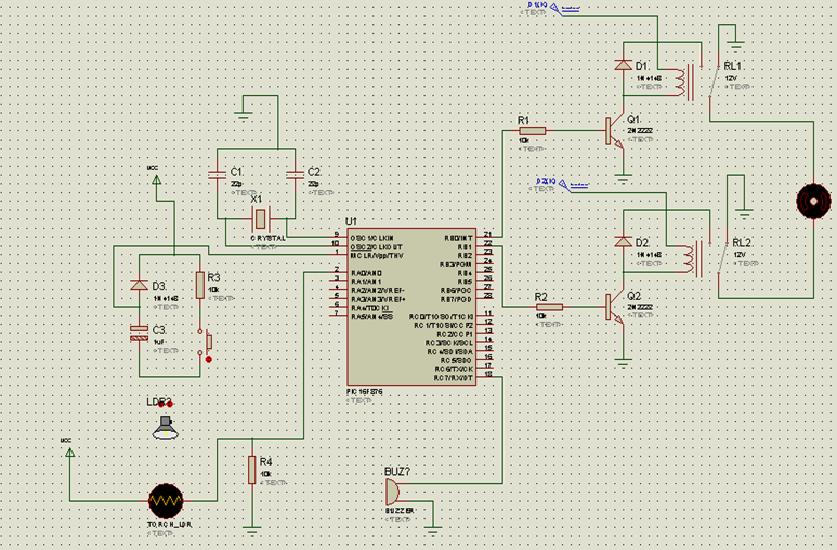Image resolution: width=837 pixels, height=550 pixels.
Task: Select diode D2 above transistor Q2
Action: coord(623,242)
